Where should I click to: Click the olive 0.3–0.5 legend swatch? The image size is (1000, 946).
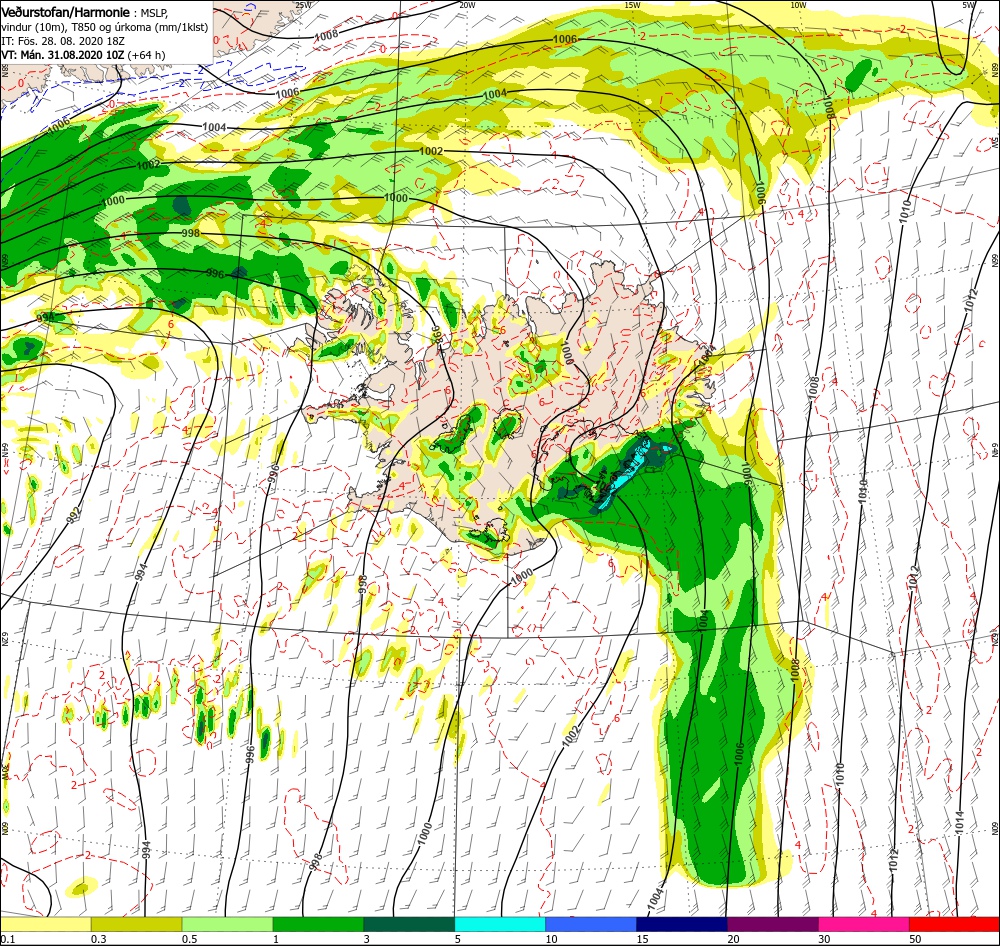(136, 924)
